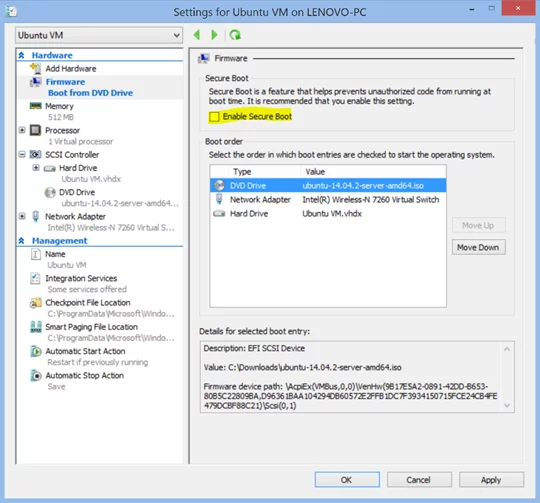Select Automatic Start Action settings
Screen dimensions: 540x503
tap(85, 351)
